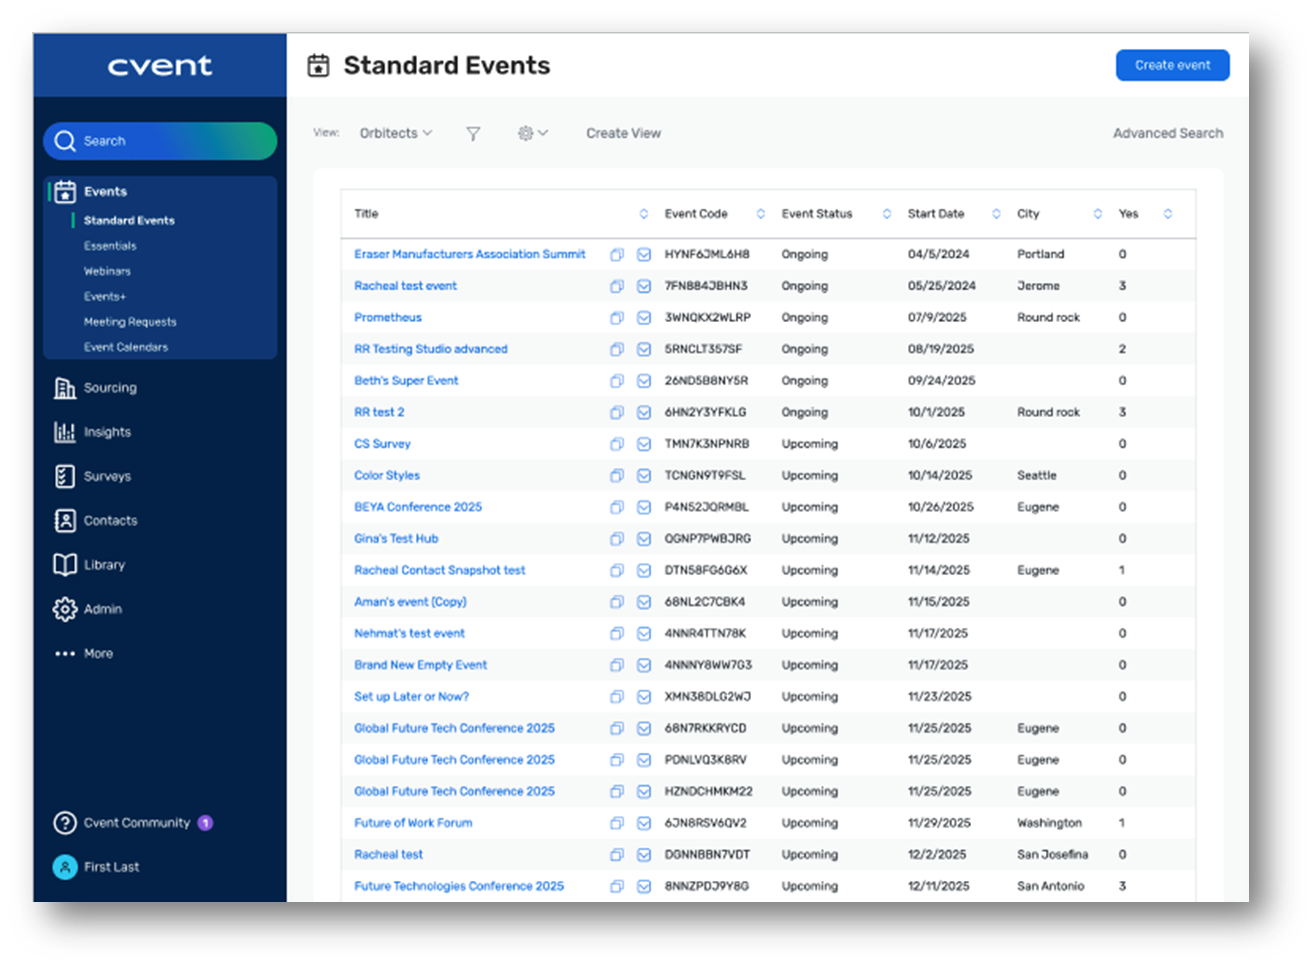
Task: Open Aman's event (Copy) link
Action: pyautogui.click(x=410, y=602)
